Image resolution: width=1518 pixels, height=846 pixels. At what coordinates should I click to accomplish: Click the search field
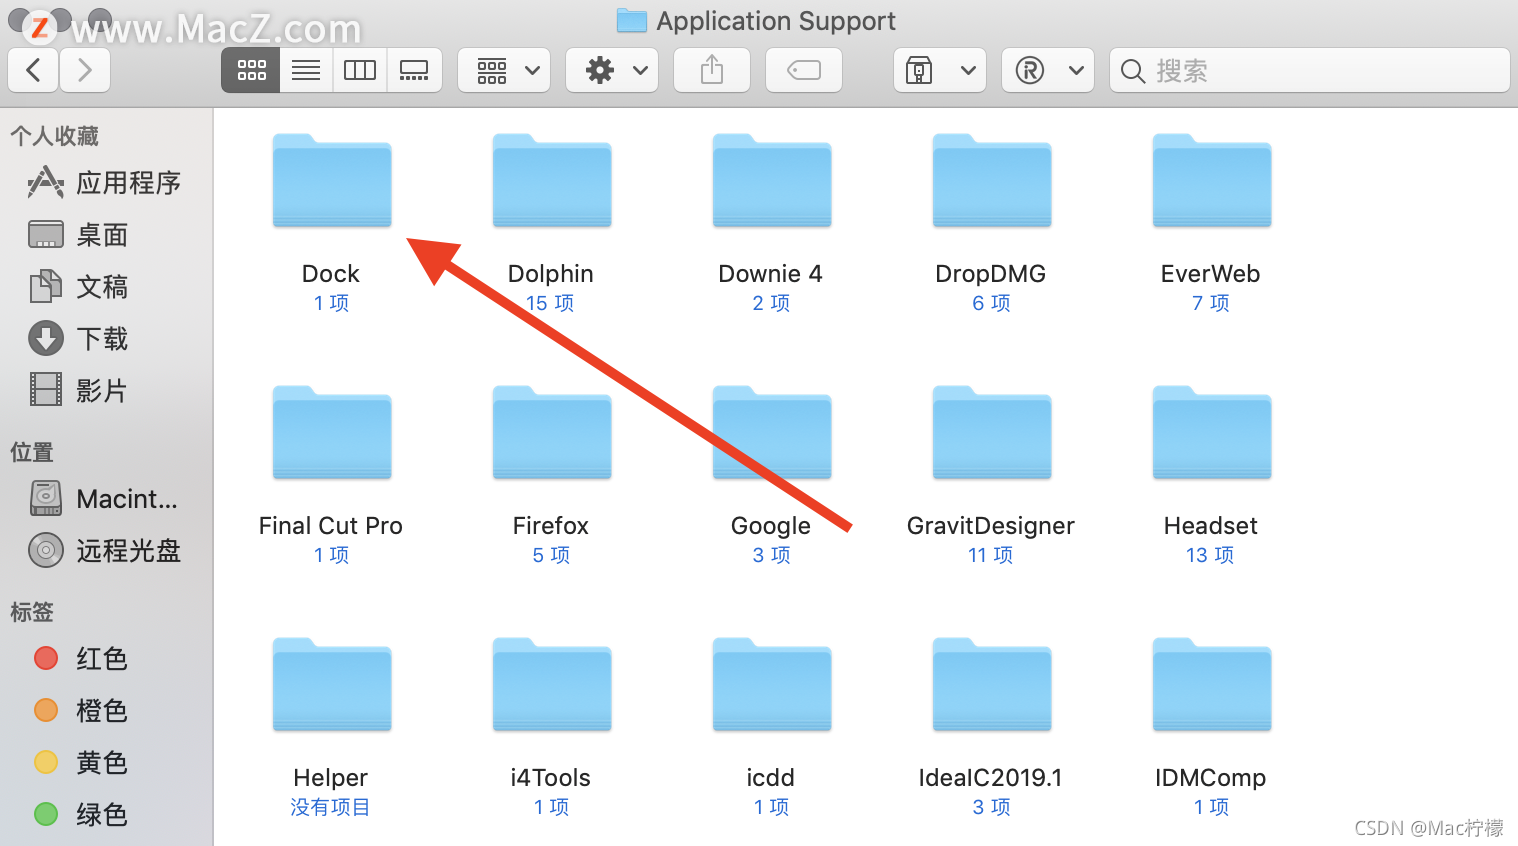point(1310,70)
